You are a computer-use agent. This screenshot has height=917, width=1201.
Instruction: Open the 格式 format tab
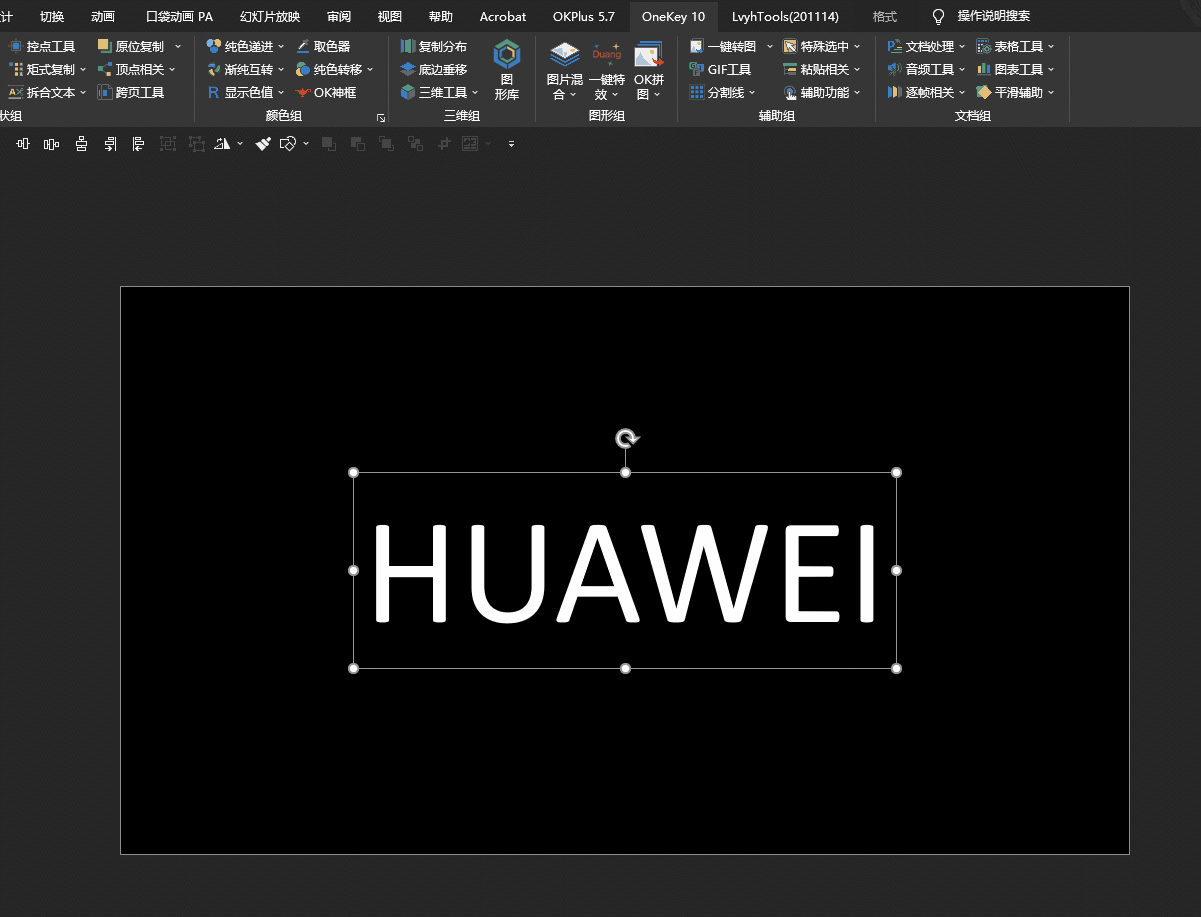[884, 16]
